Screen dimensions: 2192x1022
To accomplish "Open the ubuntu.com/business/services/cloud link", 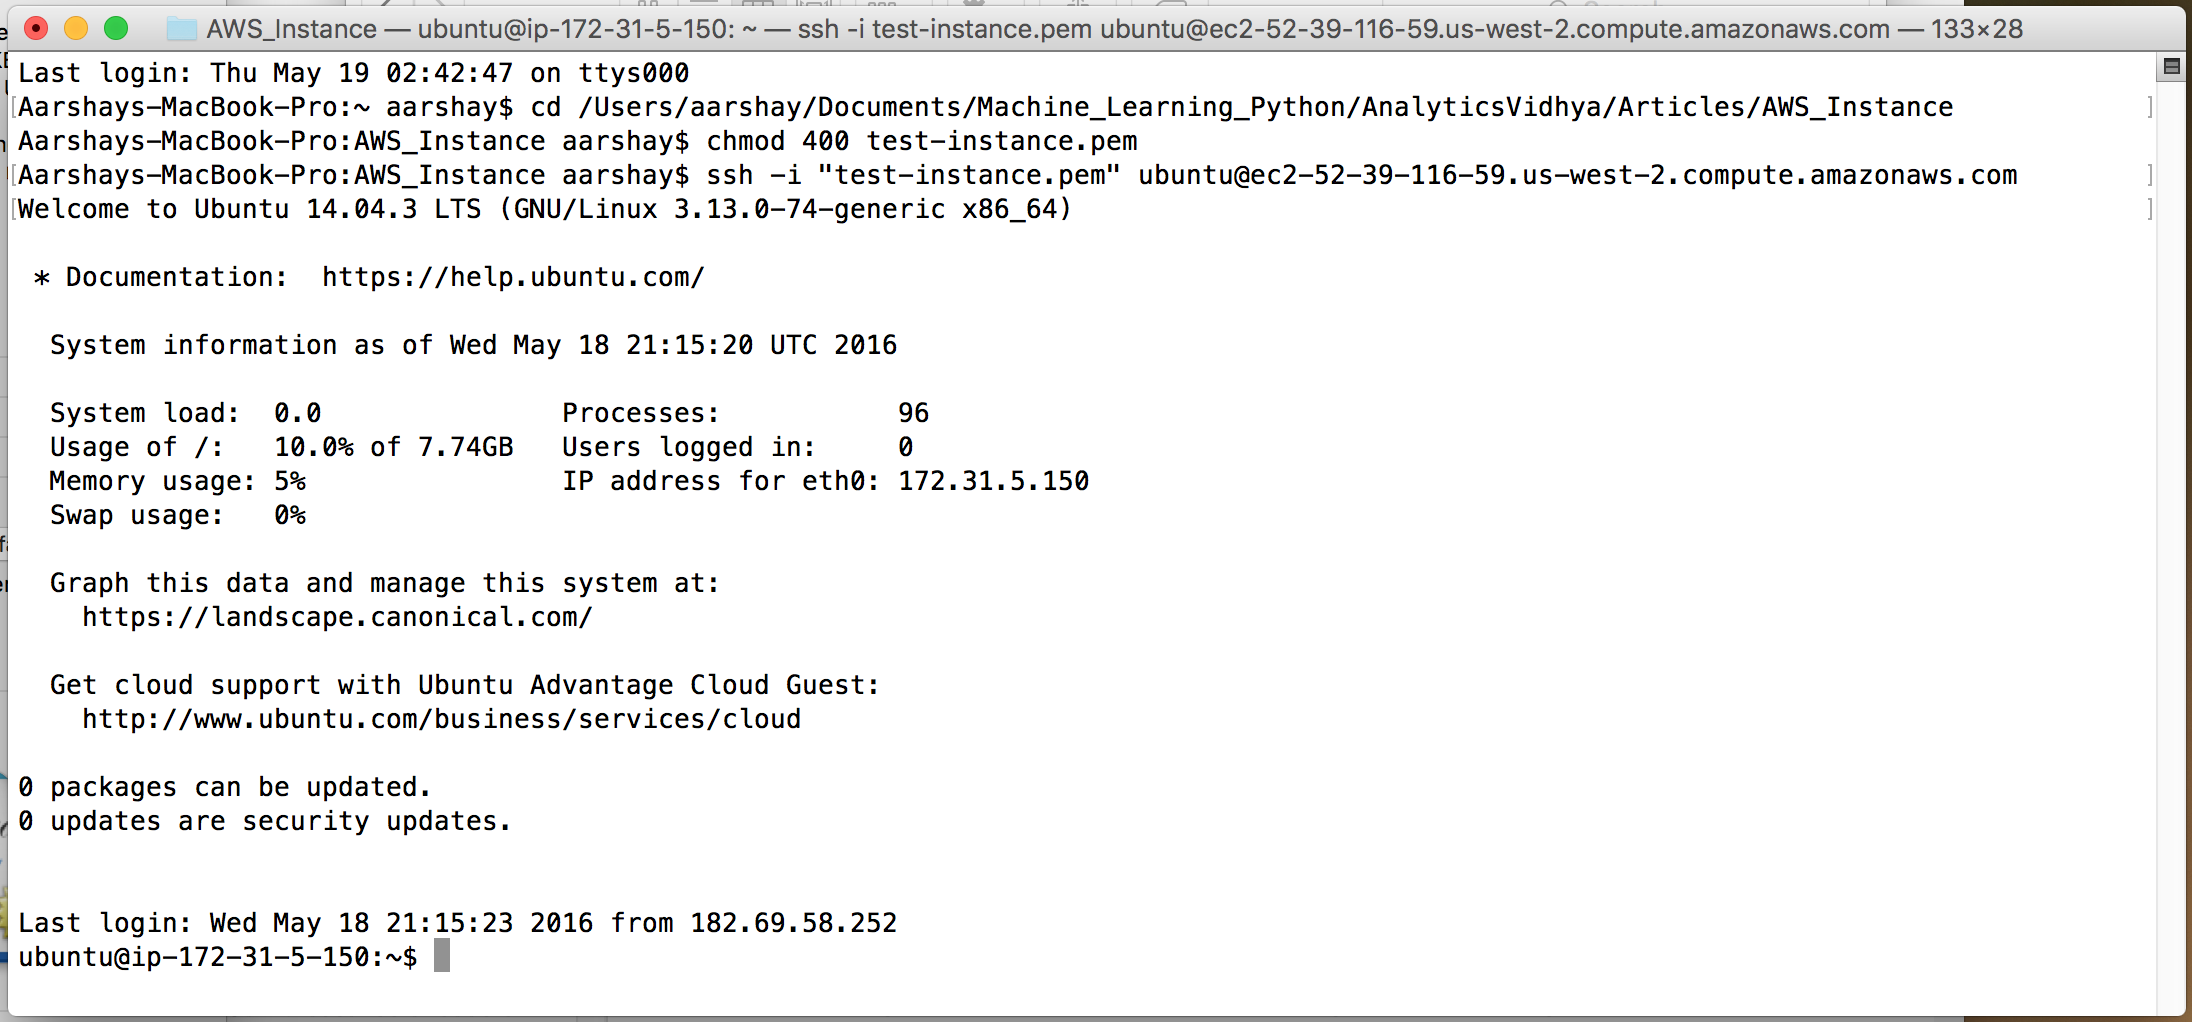I will point(441,719).
